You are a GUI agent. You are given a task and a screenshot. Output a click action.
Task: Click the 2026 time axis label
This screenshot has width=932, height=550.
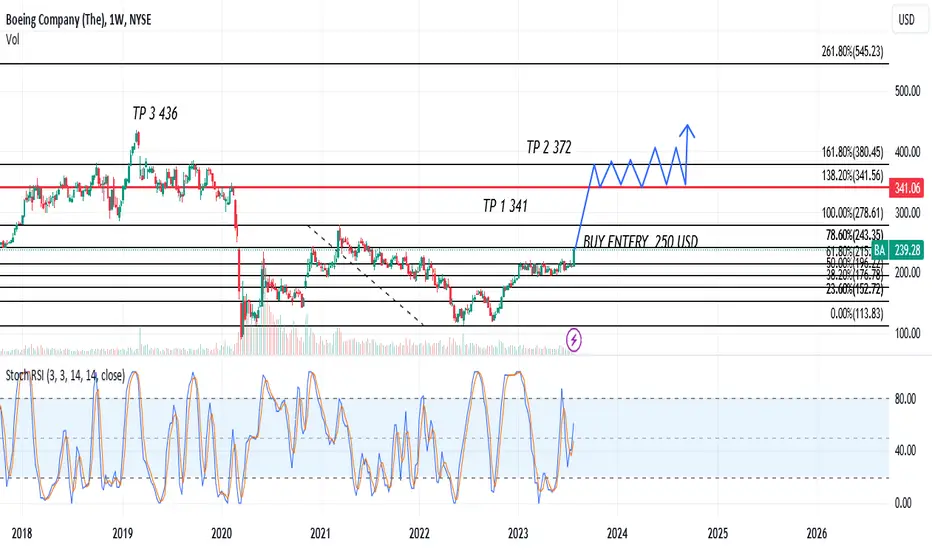pyautogui.click(x=817, y=533)
